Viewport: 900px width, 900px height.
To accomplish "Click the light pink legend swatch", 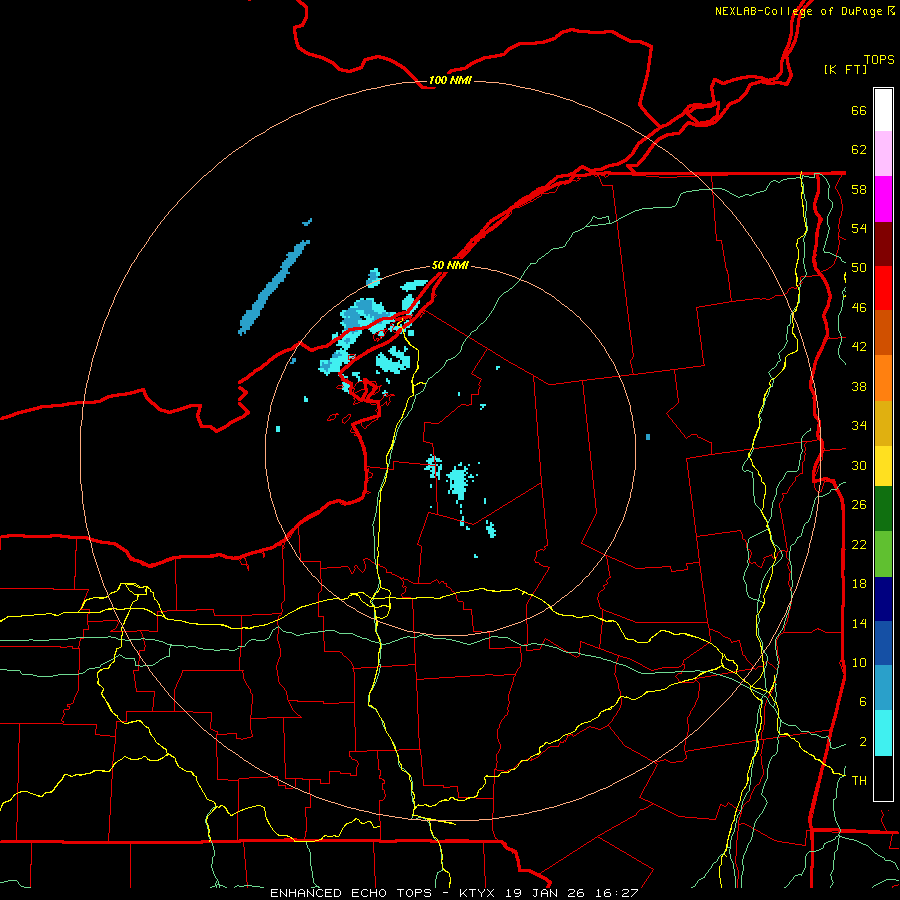I will pos(883,154).
